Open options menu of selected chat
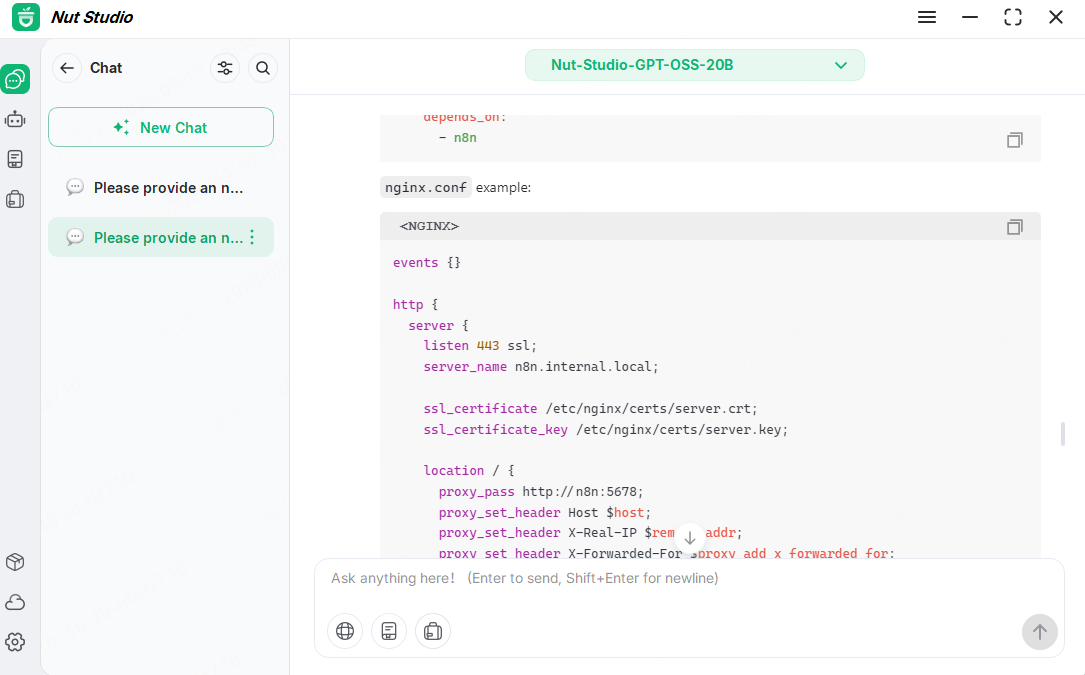1085x675 pixels. [x=253, y=237]
